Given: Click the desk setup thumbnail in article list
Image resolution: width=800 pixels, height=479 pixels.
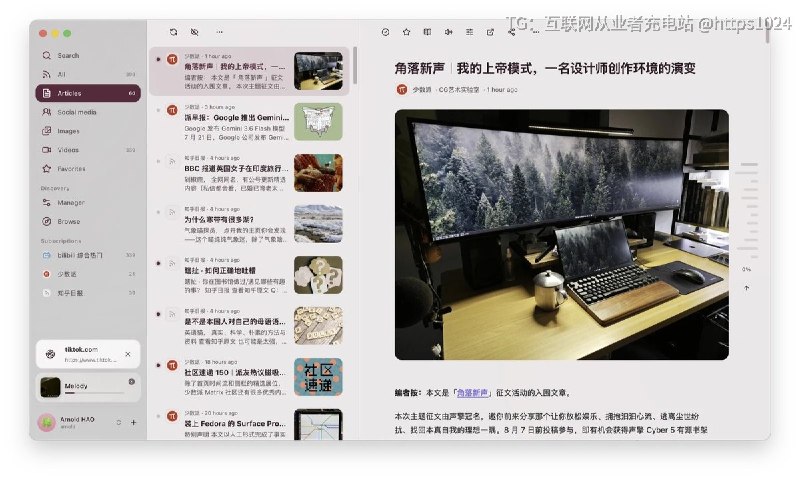Looking at the screenshot, I should (x=318, y=71).
